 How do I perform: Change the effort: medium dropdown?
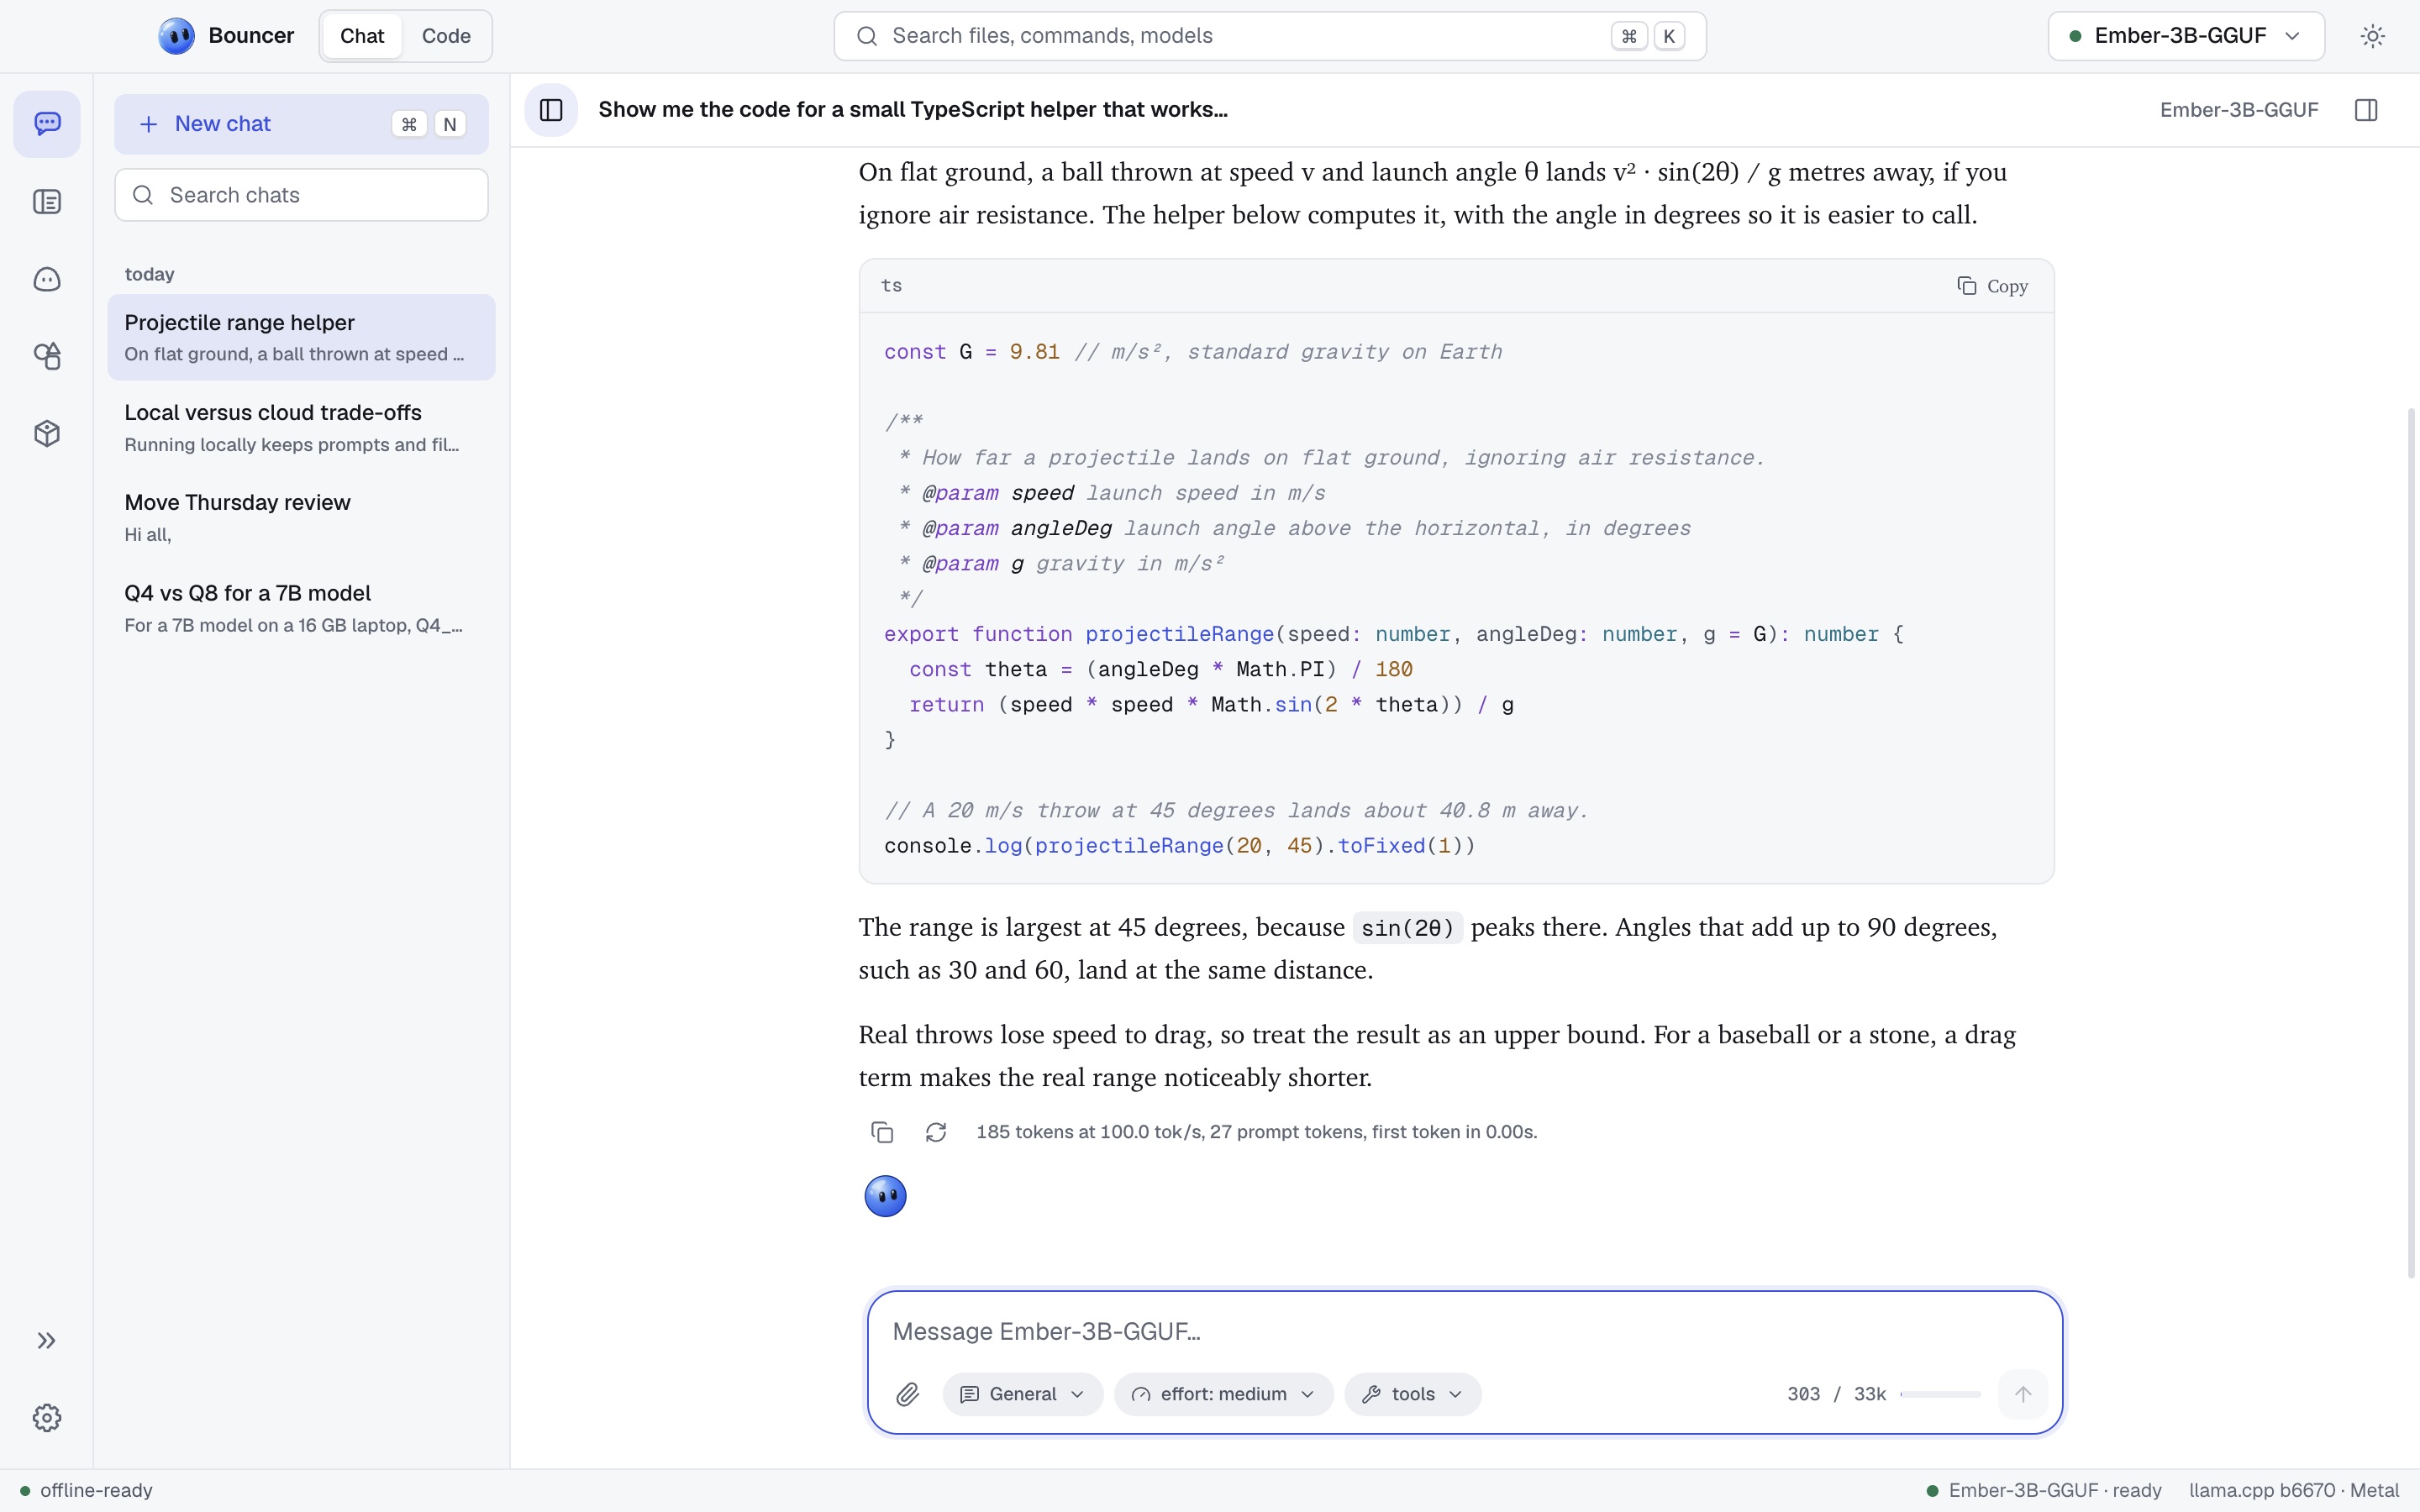point(1223,1394)
